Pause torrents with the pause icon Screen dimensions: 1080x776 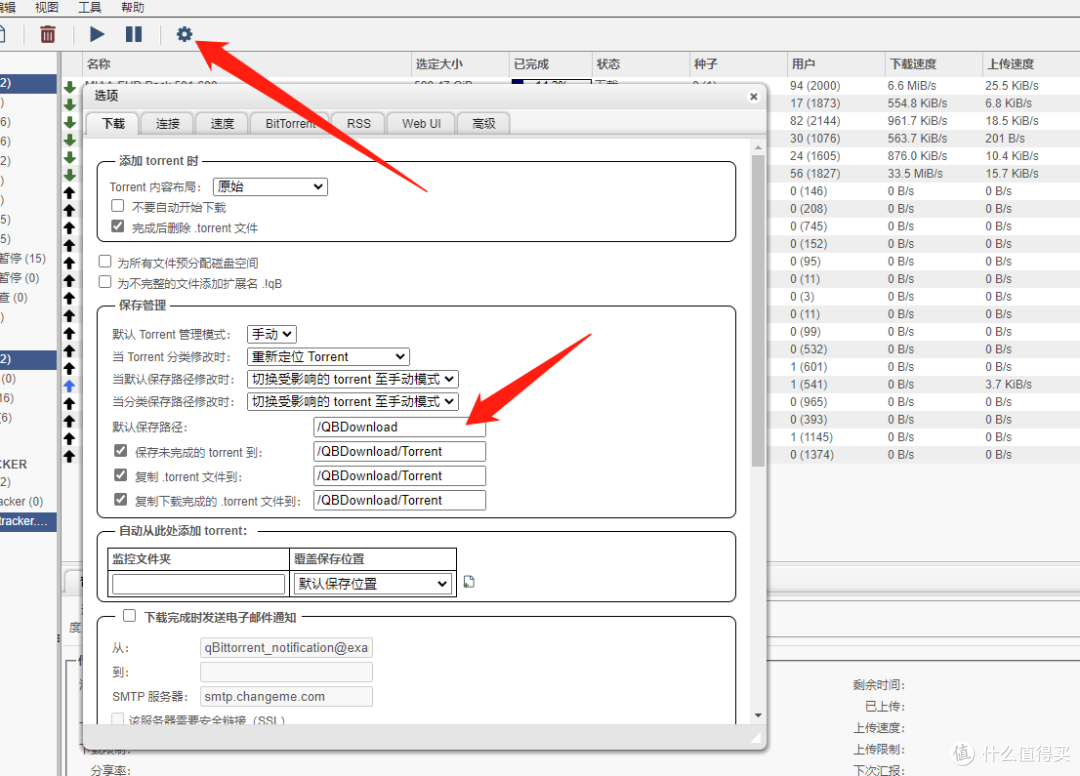tap(135, 34)
